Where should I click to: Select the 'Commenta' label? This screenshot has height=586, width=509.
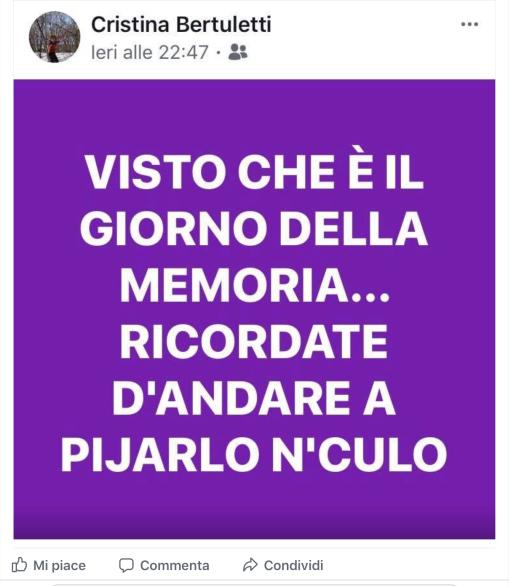tap(175, 565)
